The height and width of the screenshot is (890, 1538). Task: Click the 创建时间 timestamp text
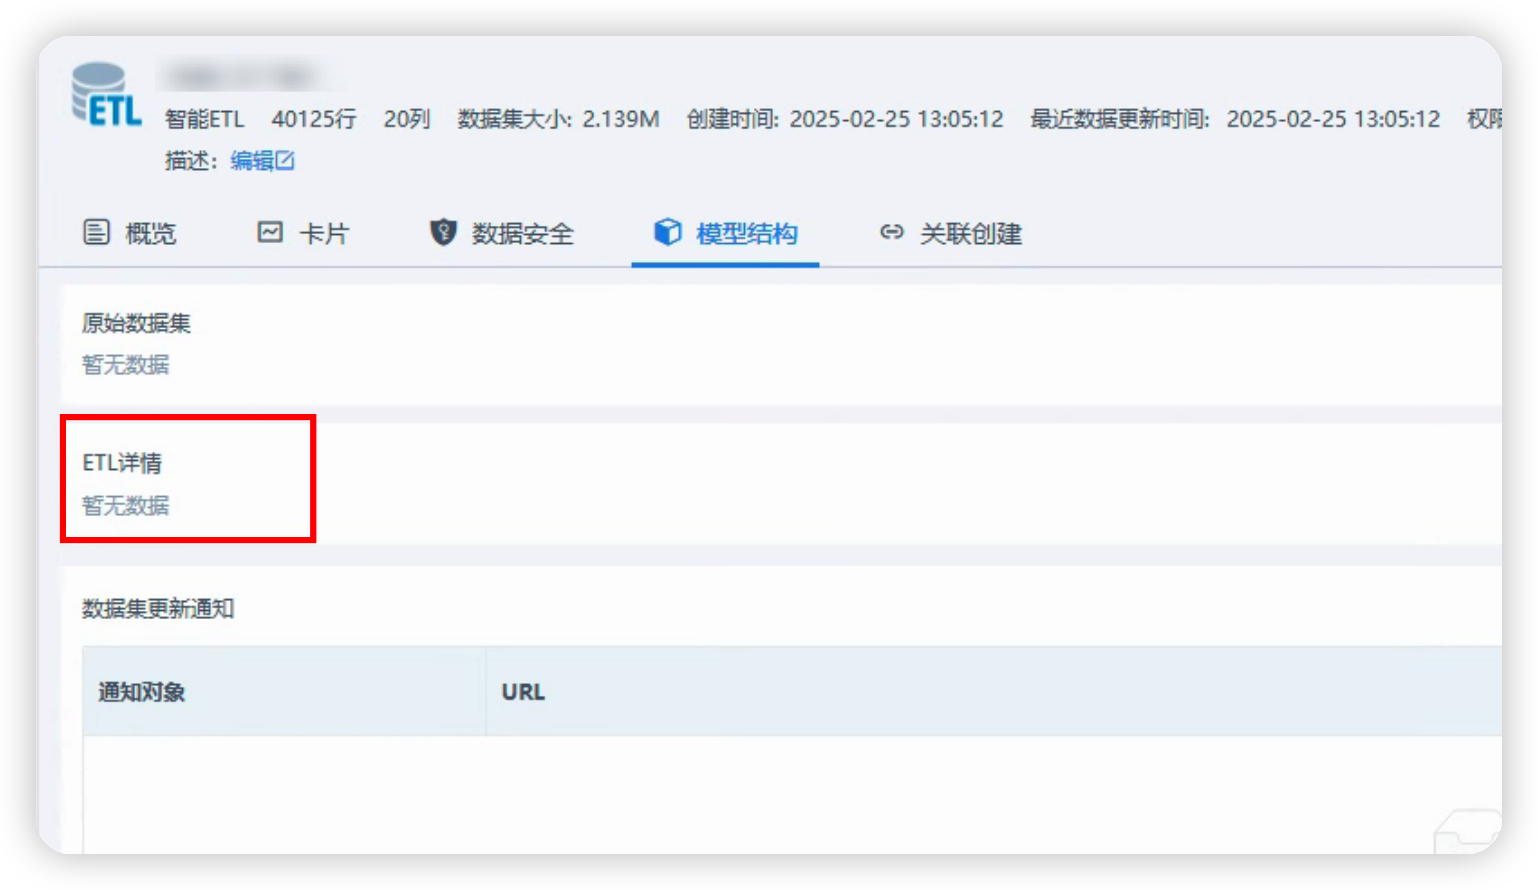pos(844,119)
